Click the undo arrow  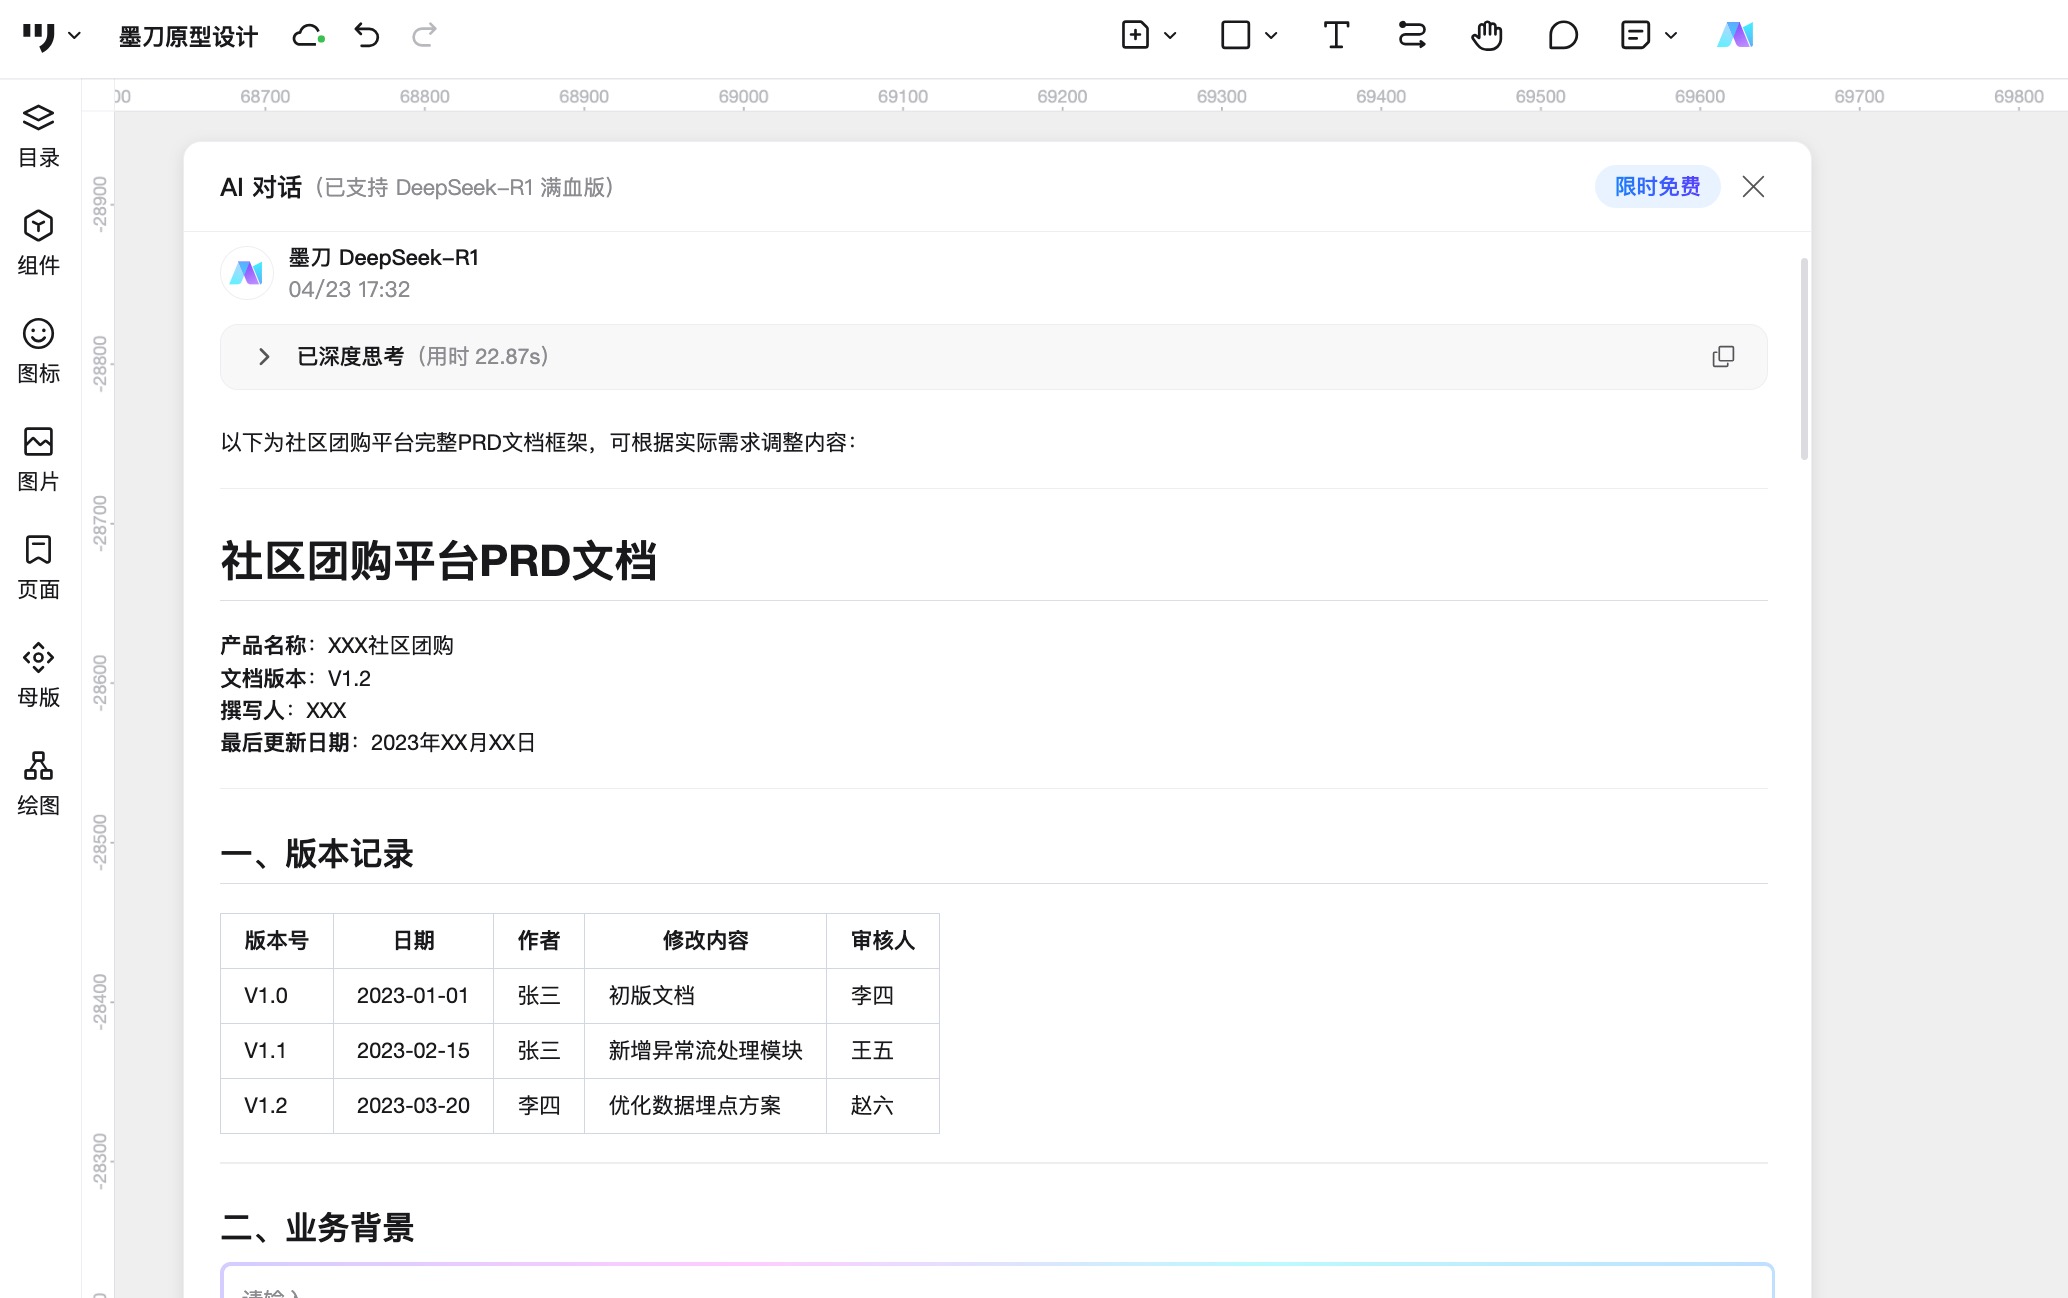[367, 36]
